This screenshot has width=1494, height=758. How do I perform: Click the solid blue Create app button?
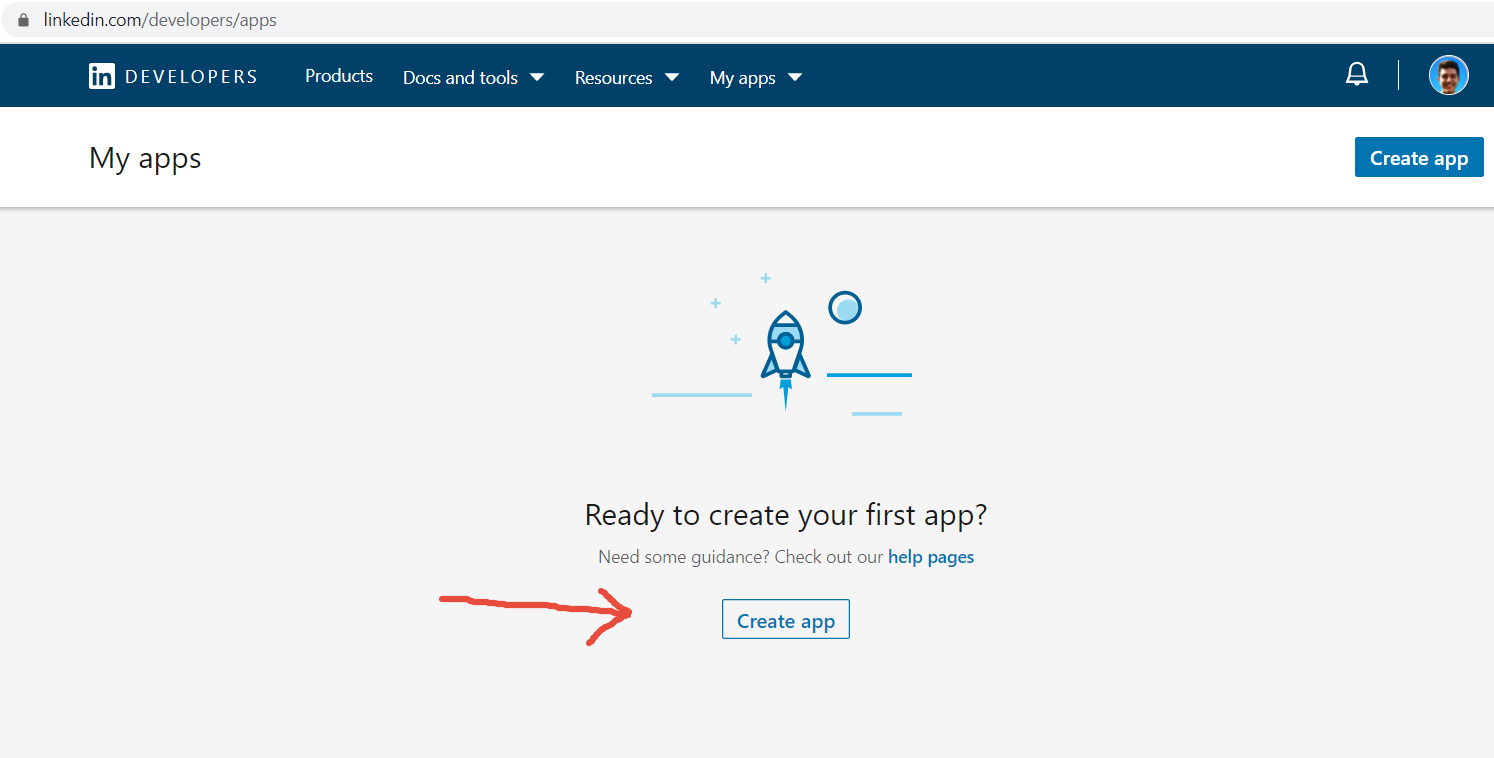1419,158
